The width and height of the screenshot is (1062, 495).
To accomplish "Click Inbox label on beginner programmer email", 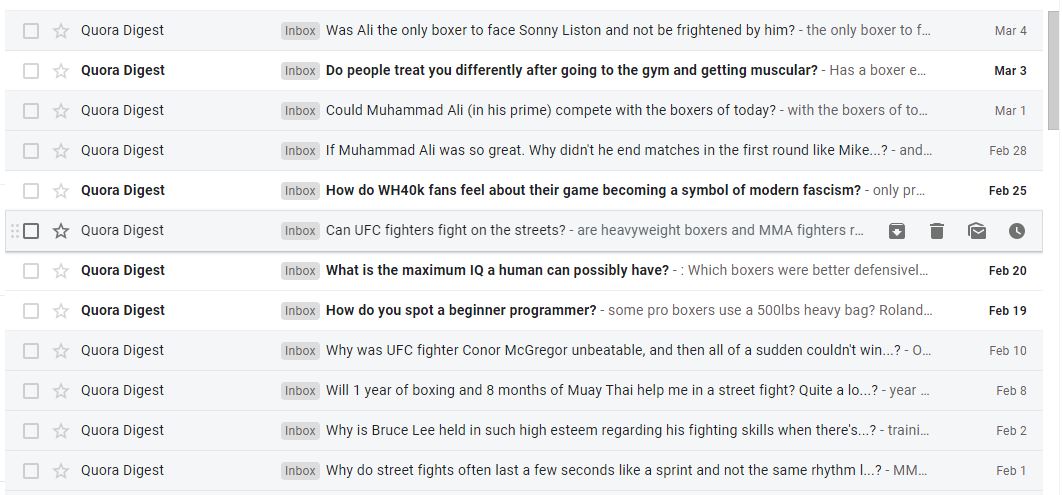I will [300, 311].
